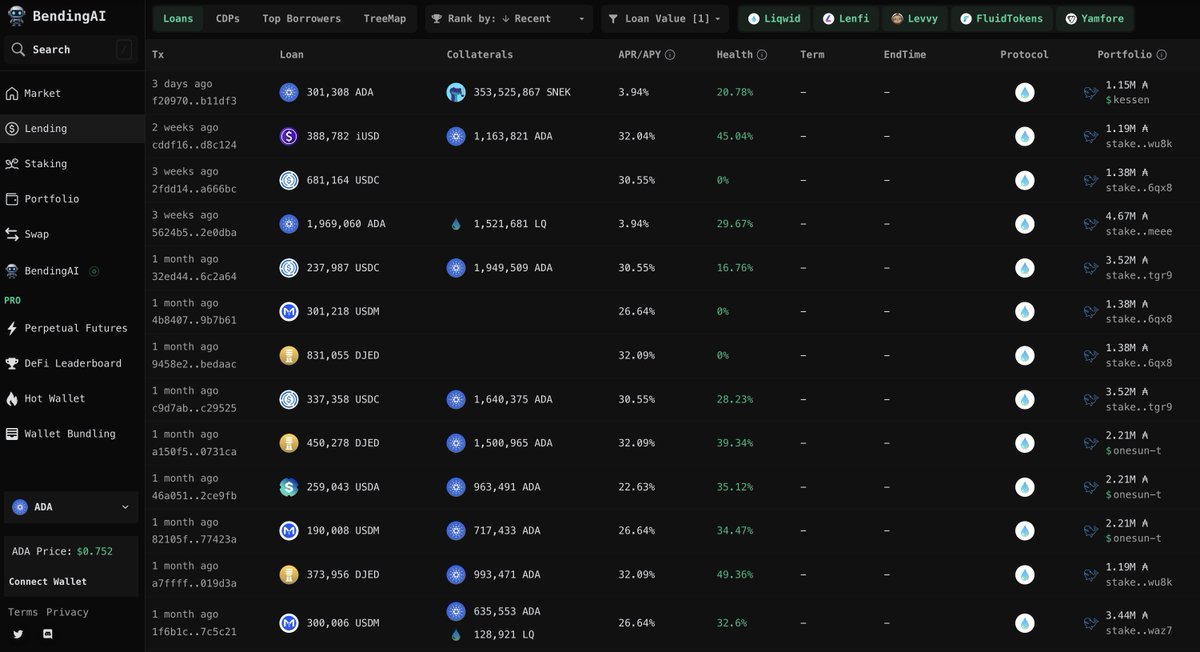Click the EndTime column header
Viewport: 1200px width, 652px height.
click(906, 55)
